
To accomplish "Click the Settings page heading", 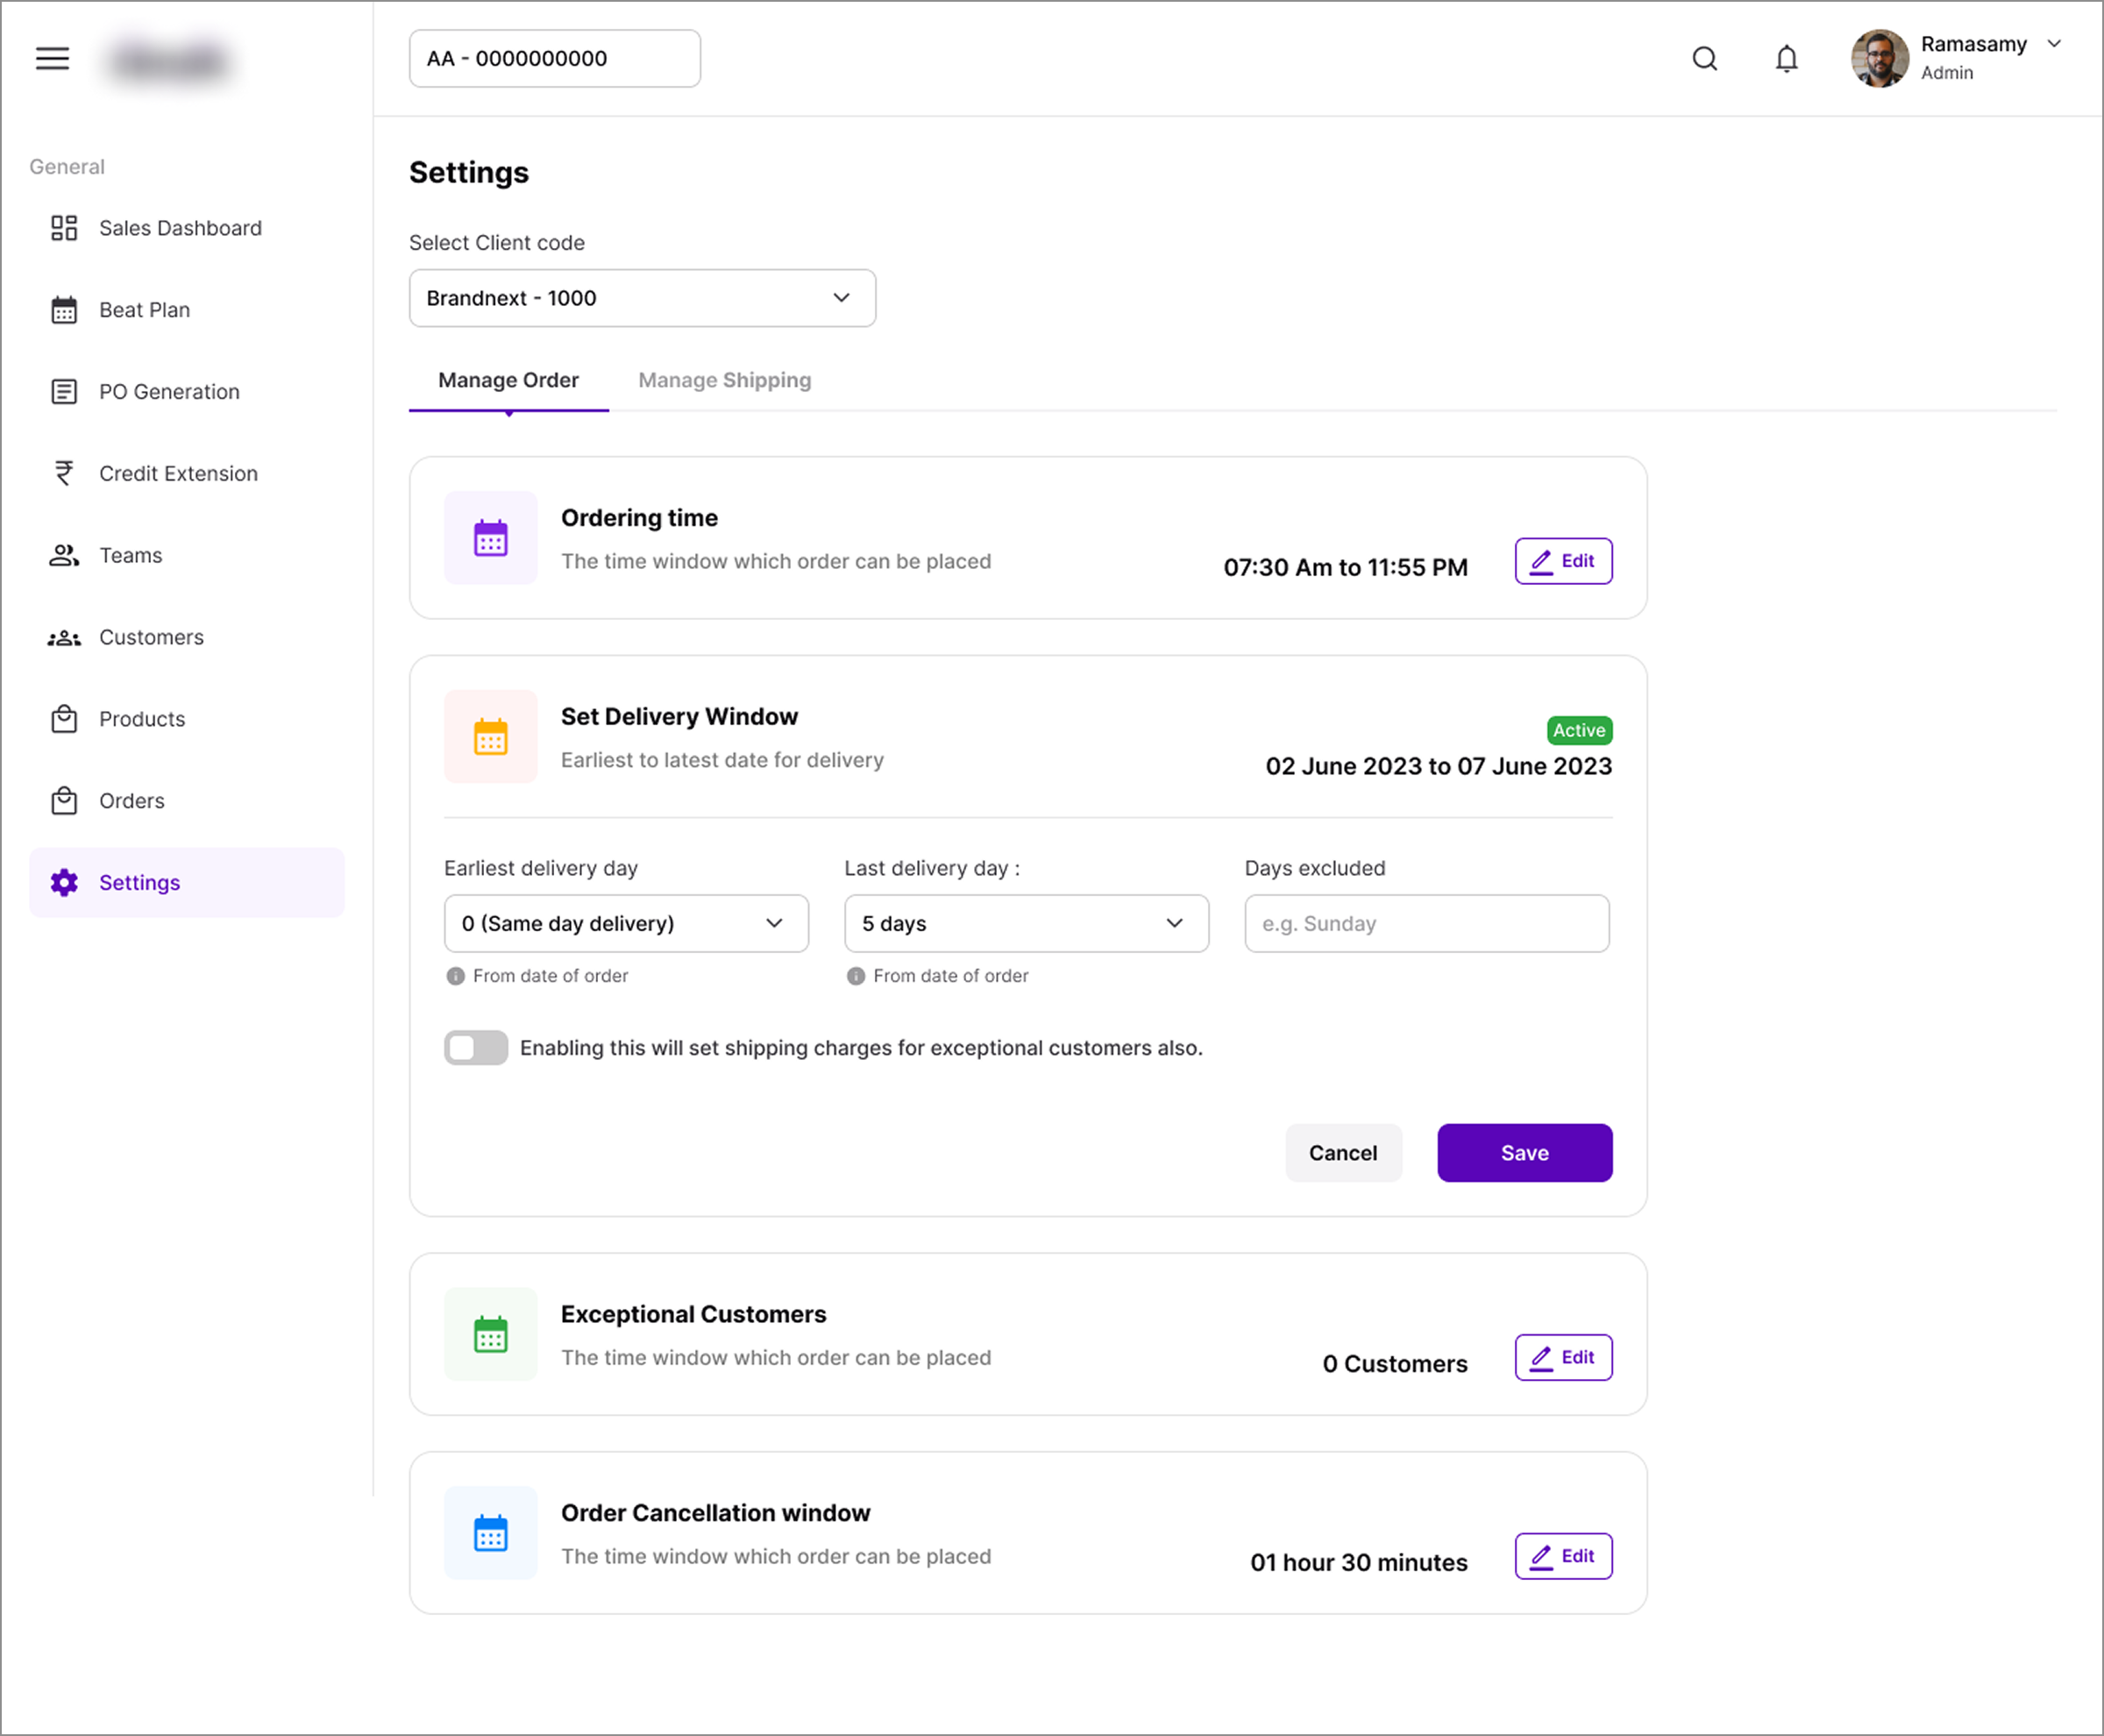I will click(x=469, y=172).
